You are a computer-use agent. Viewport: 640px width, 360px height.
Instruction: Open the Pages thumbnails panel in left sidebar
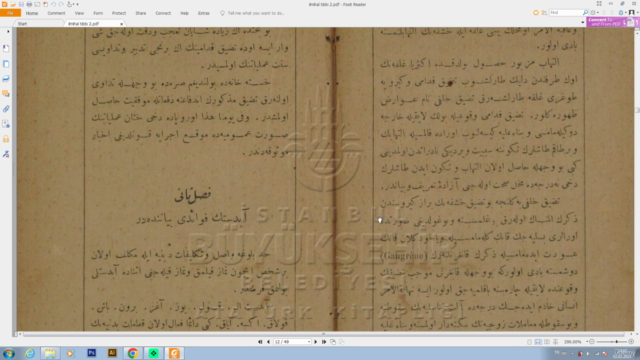[x=6, y=64]
